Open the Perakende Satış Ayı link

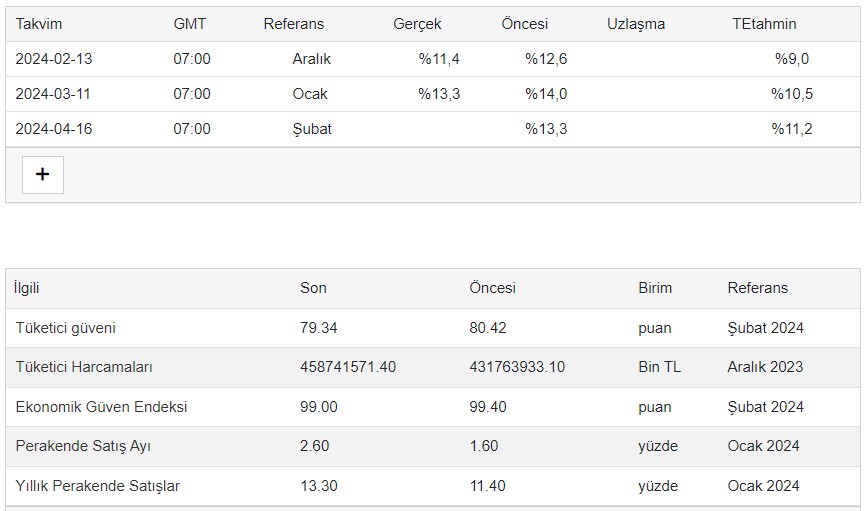(83, 446)
